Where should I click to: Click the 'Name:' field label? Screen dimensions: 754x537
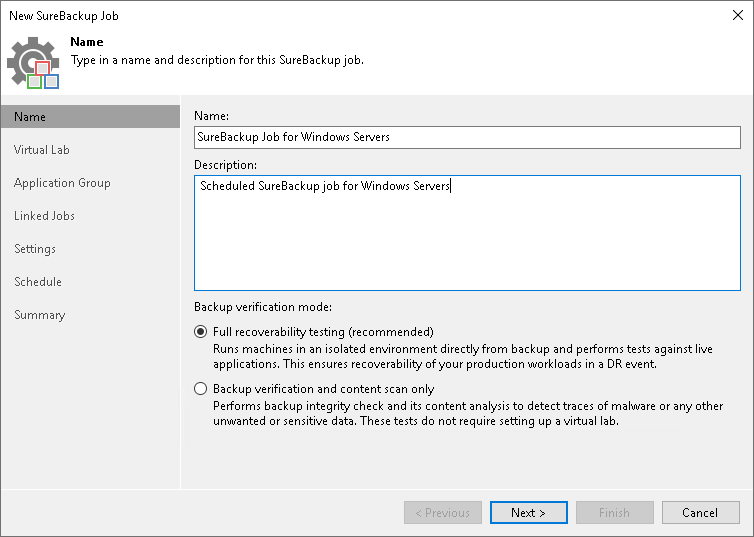point(212,116)
